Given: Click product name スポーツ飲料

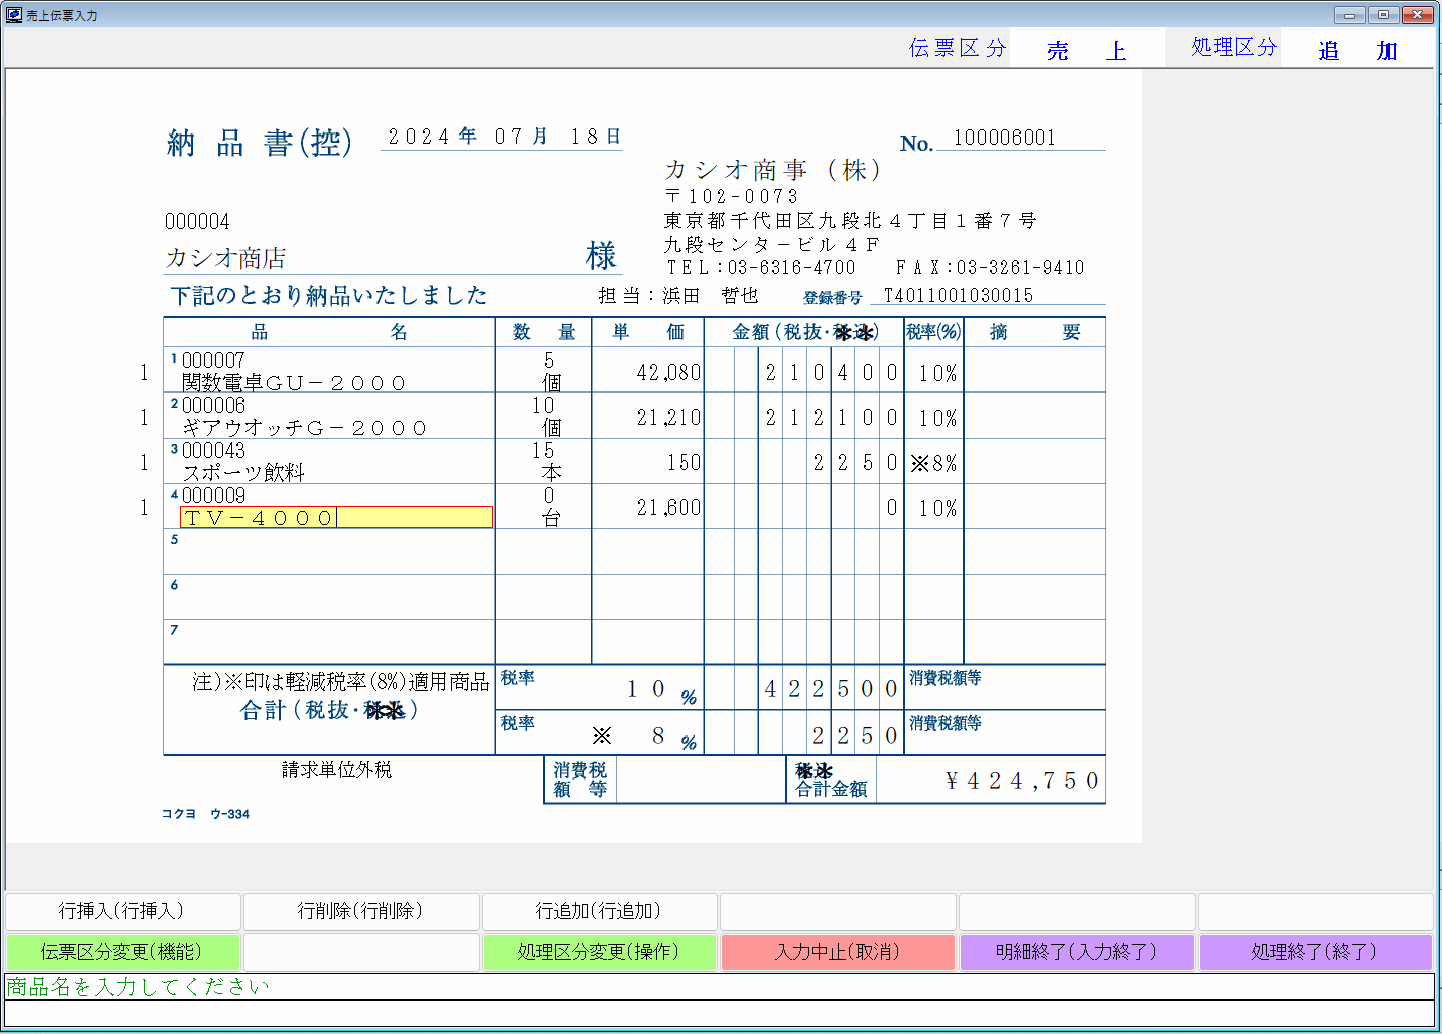Looking at the screenshot, I should tap(243, 473).
